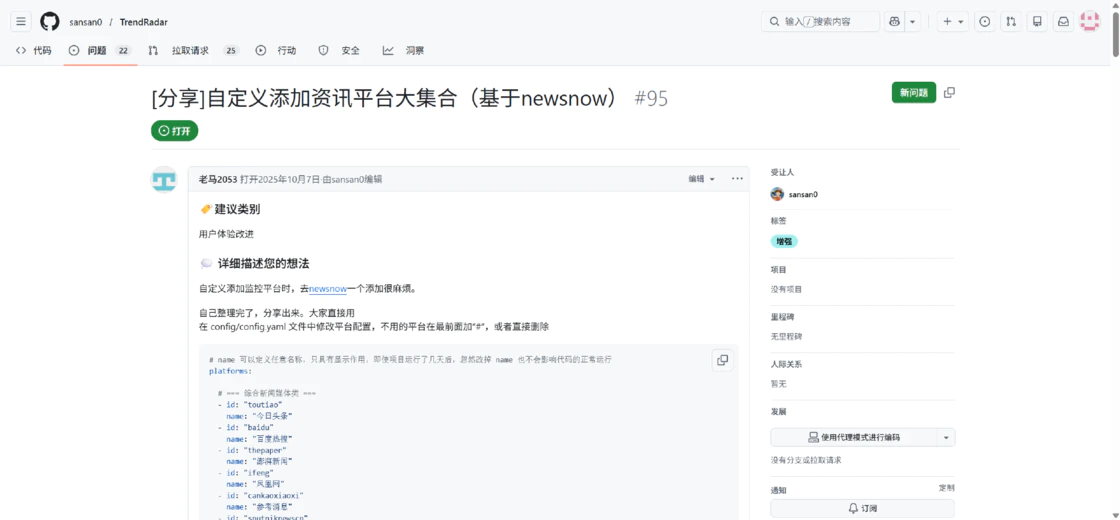Open the TrendRadar repository link
1120x520 pixels.
pos(144,22)
